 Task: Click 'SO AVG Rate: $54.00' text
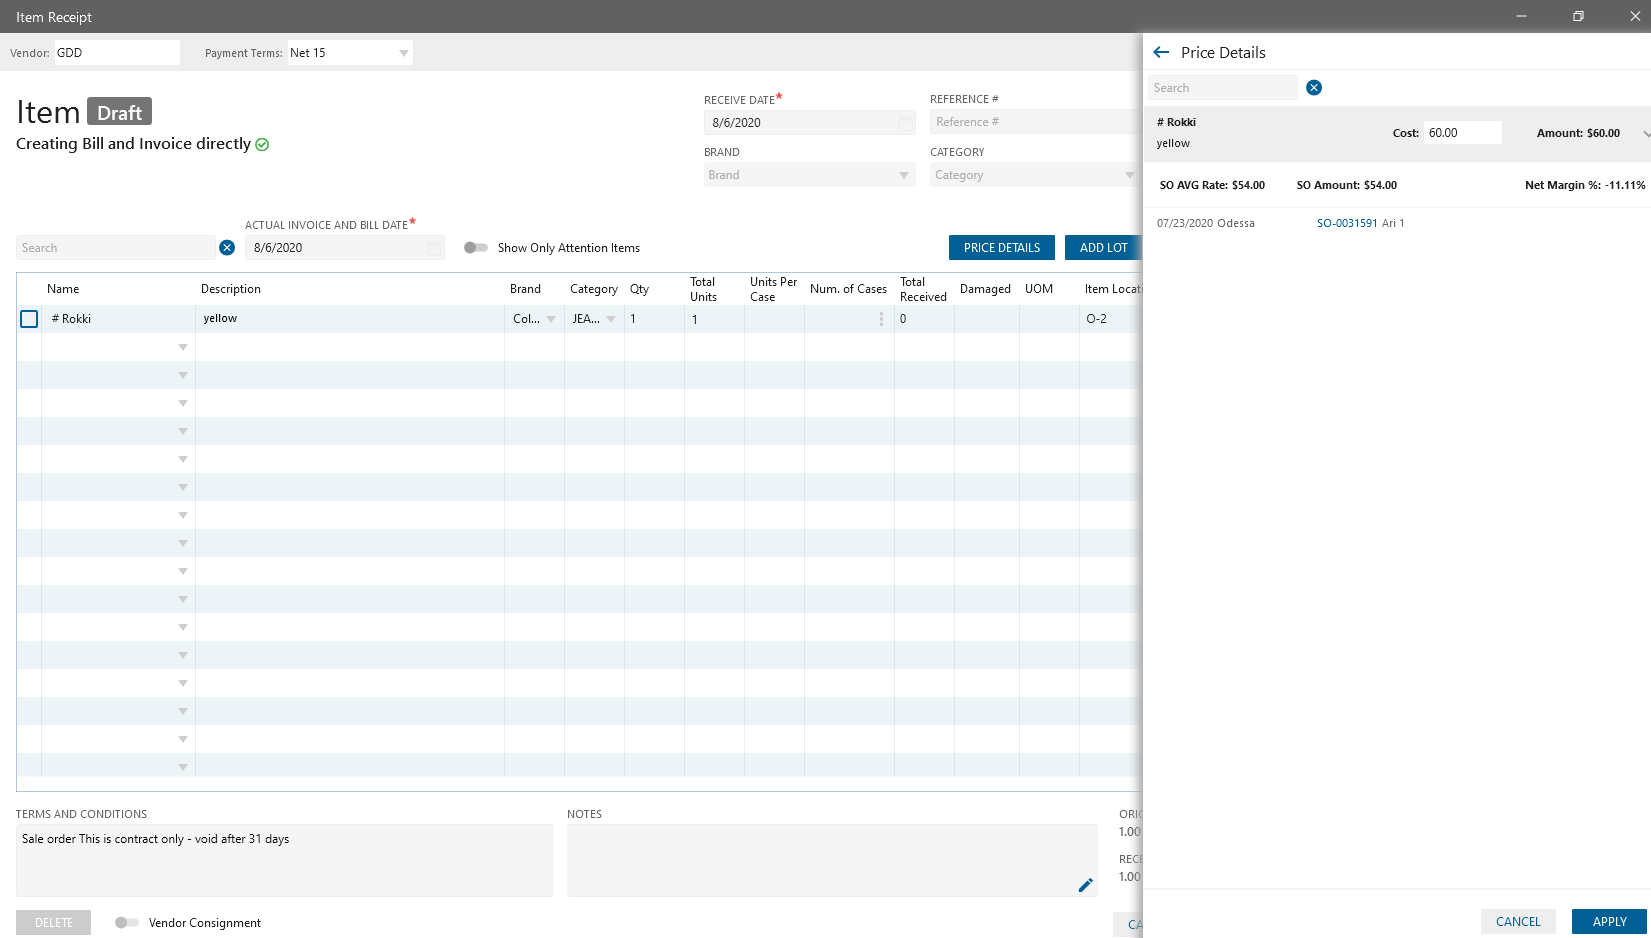(x=1212, y=185)
